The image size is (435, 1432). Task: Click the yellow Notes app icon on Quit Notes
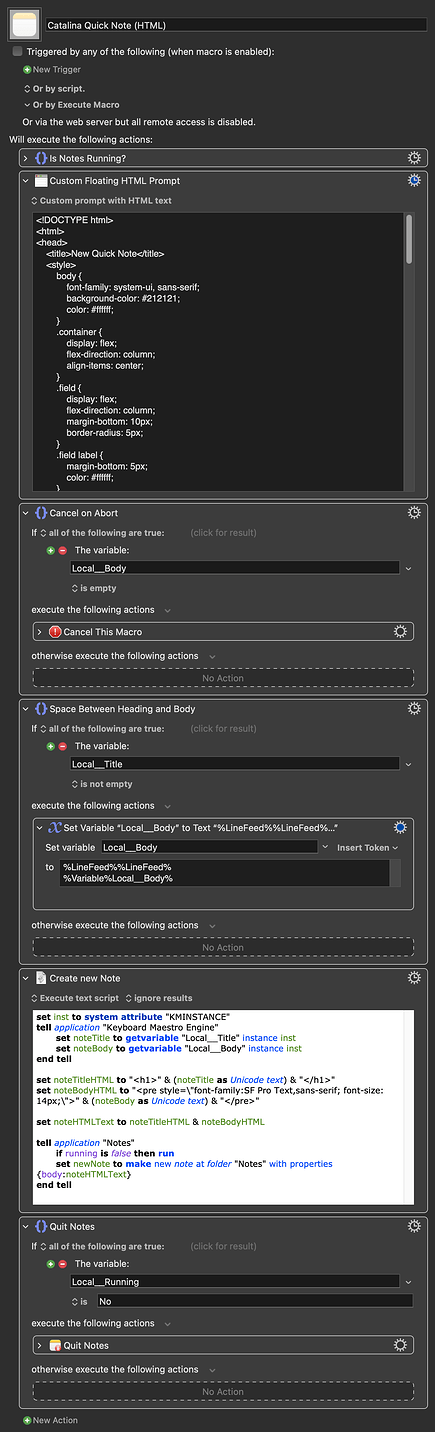pyautogui.click(x=55, y=1345)
